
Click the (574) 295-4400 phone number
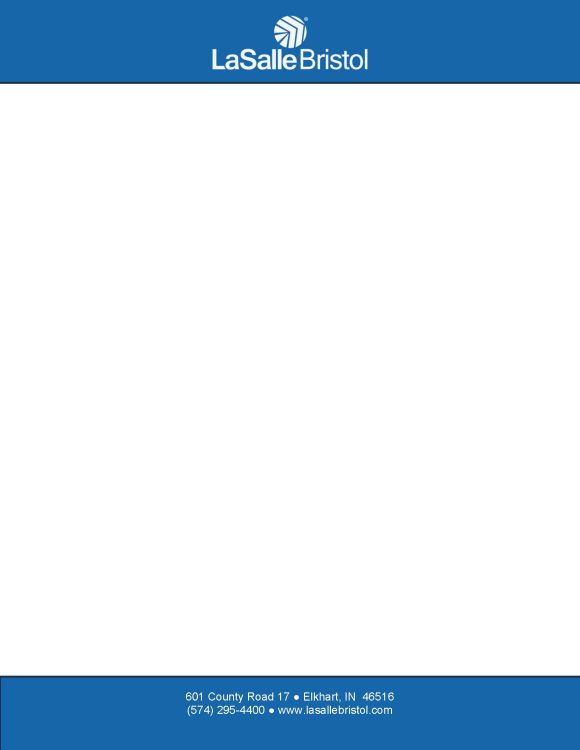226,710
